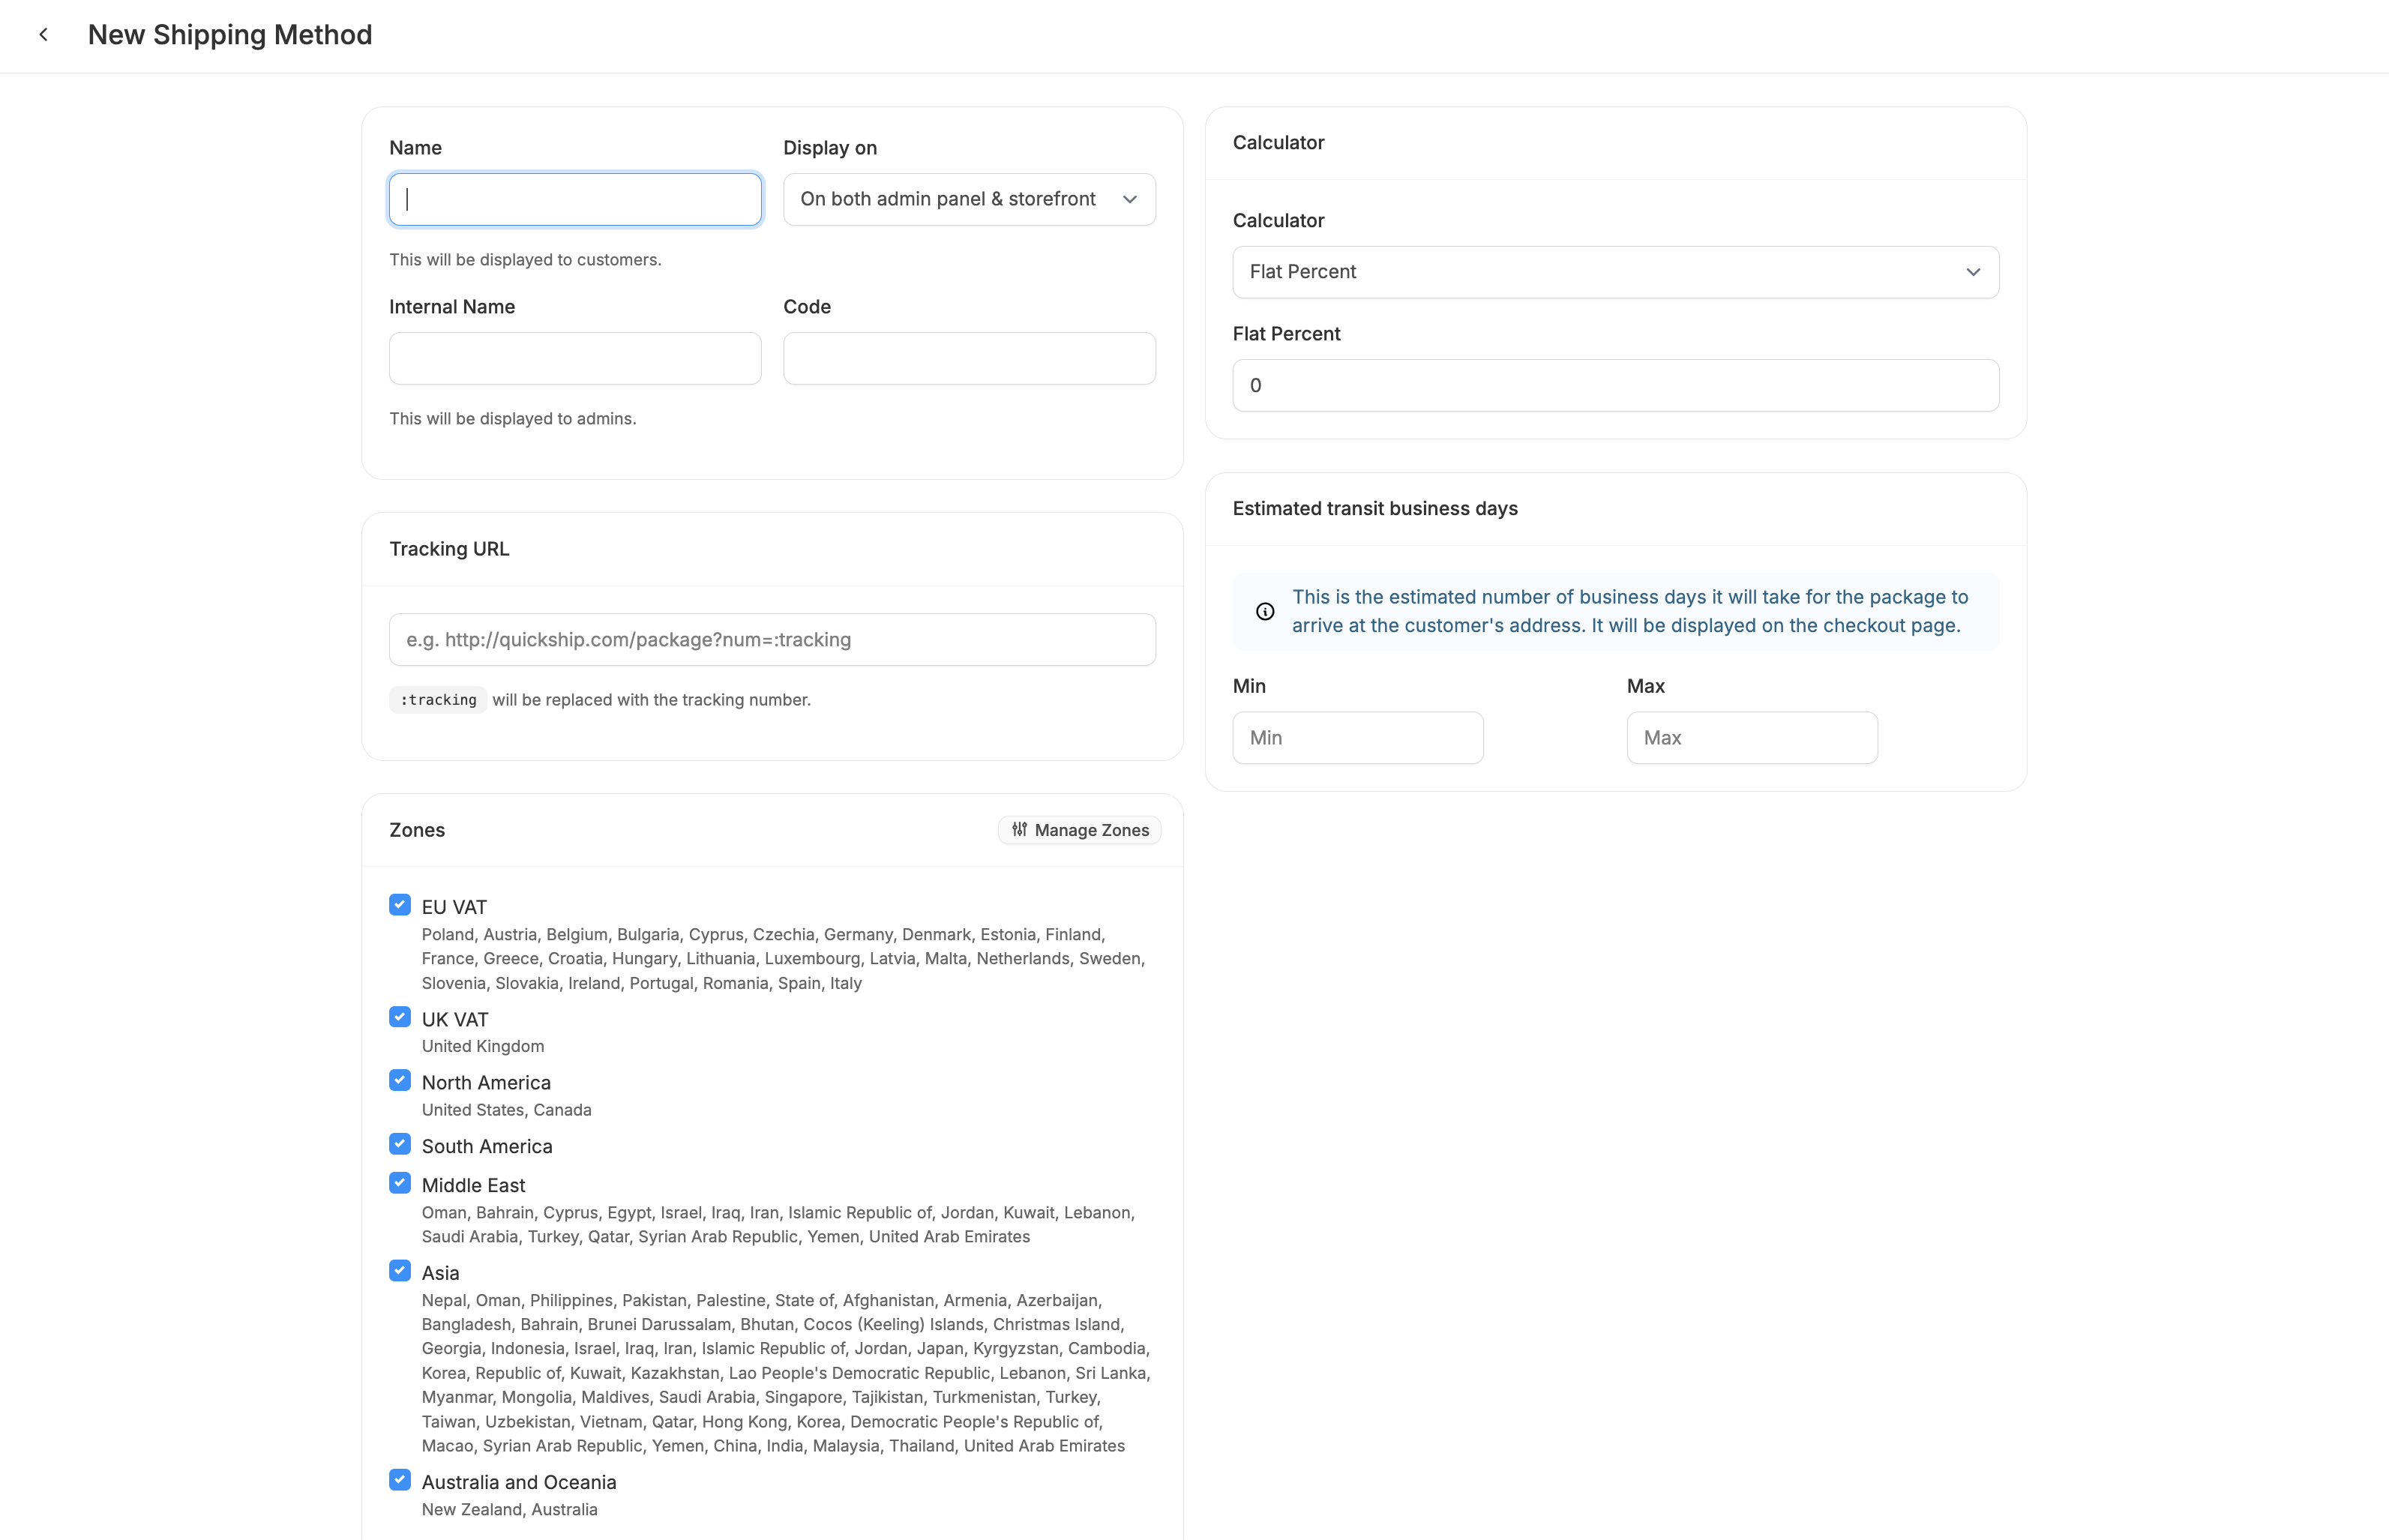The image size is (2389, 1540).
Task: Click the sliders icon on Manage Zones
Action: [x=1019, y=830]
